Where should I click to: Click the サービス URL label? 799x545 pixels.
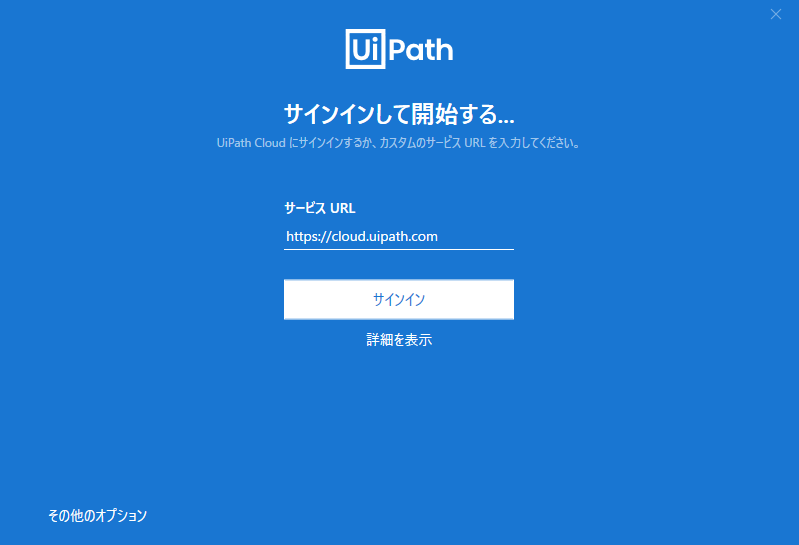pyautogui.click(x=320, y=208)
